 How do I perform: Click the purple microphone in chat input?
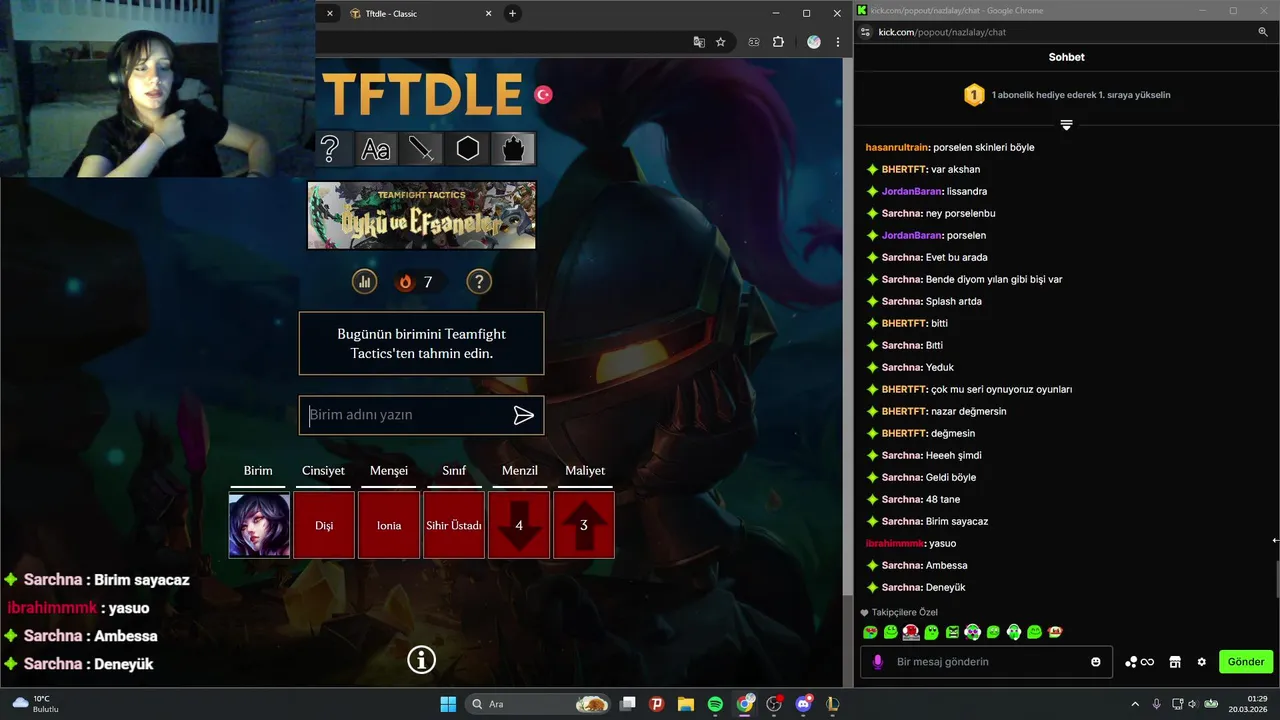pos(878,662)
